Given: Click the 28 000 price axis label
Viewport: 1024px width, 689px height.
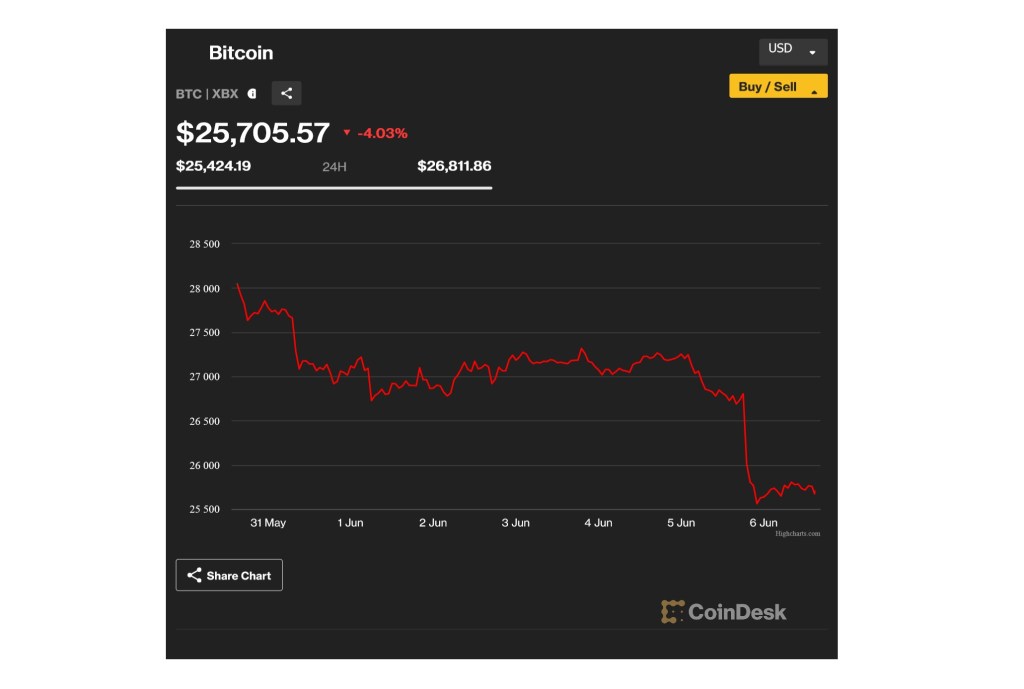Looking at the screenshot, I should [x=204, y=289].
